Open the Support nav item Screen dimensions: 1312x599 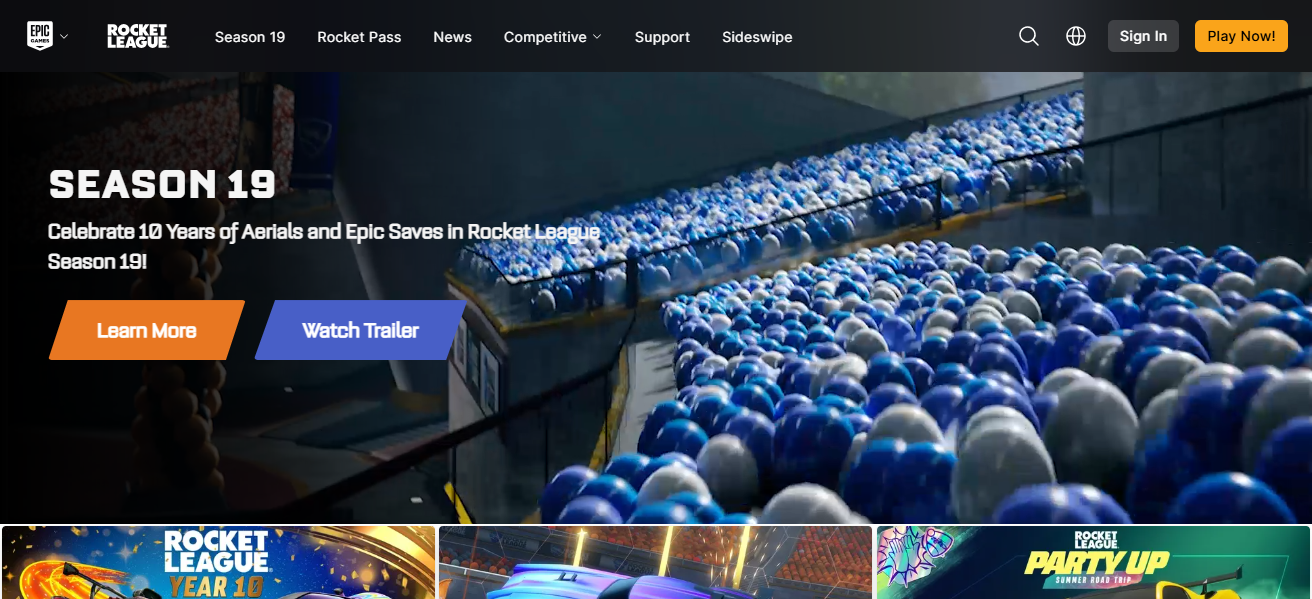[662, 37]
